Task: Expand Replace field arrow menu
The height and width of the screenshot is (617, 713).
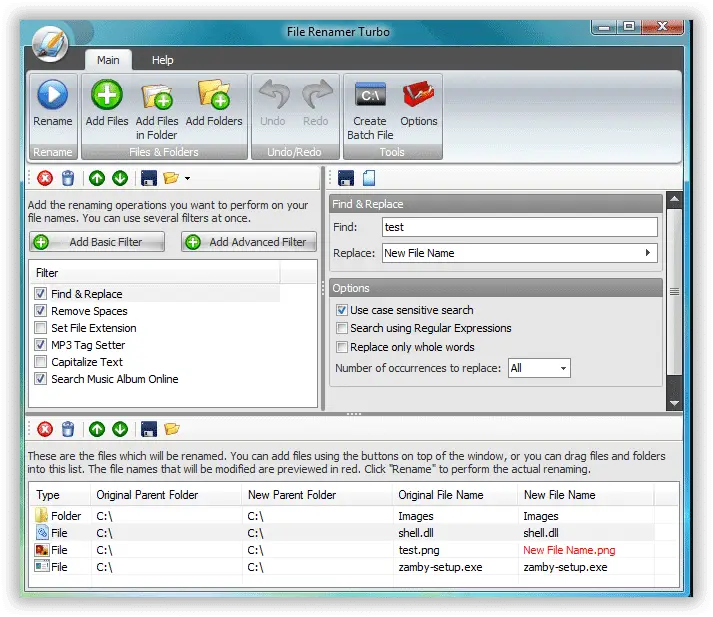Action: [x=648, y=253]
